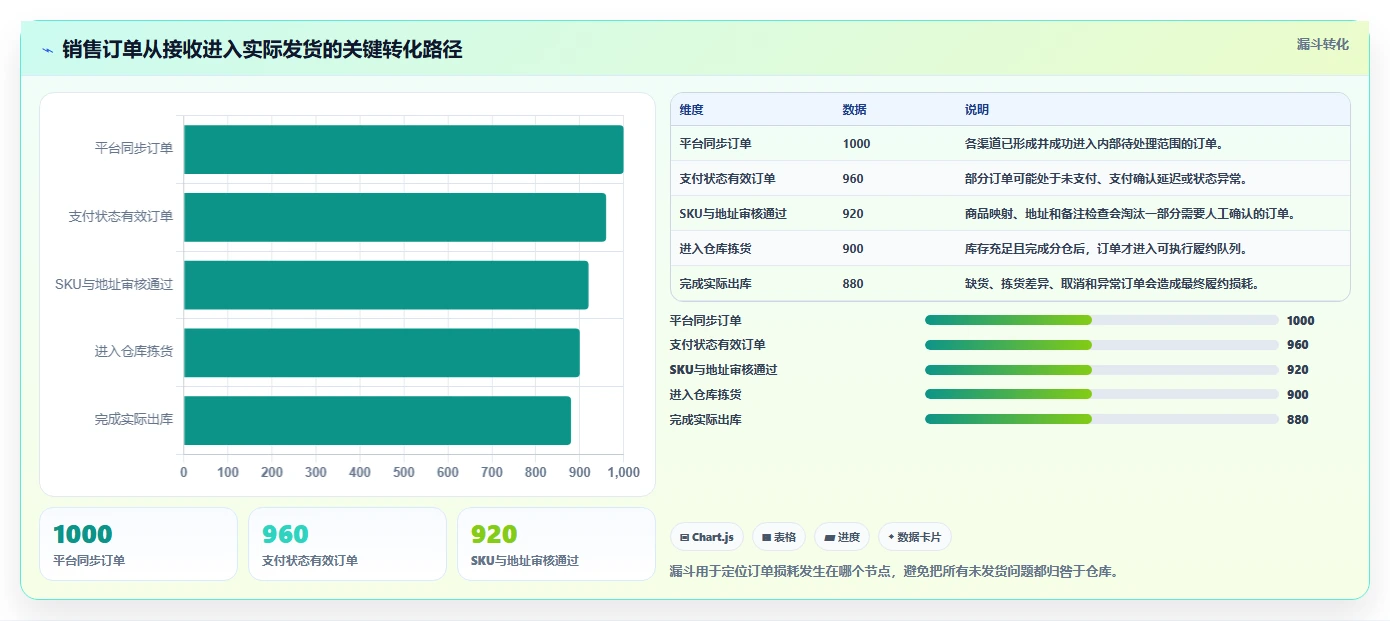Click the 进度 tag chip
The height and width of the screenshot is (621, 1390).
[842, 537]
